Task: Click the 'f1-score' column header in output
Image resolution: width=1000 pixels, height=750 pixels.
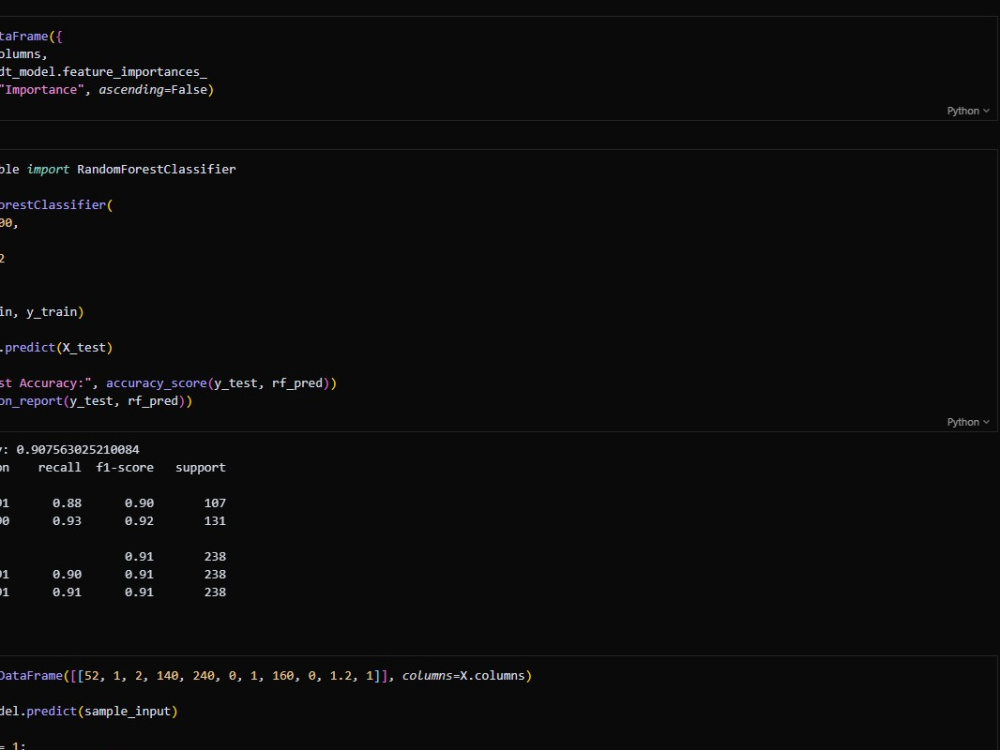Action: (125, 467)
